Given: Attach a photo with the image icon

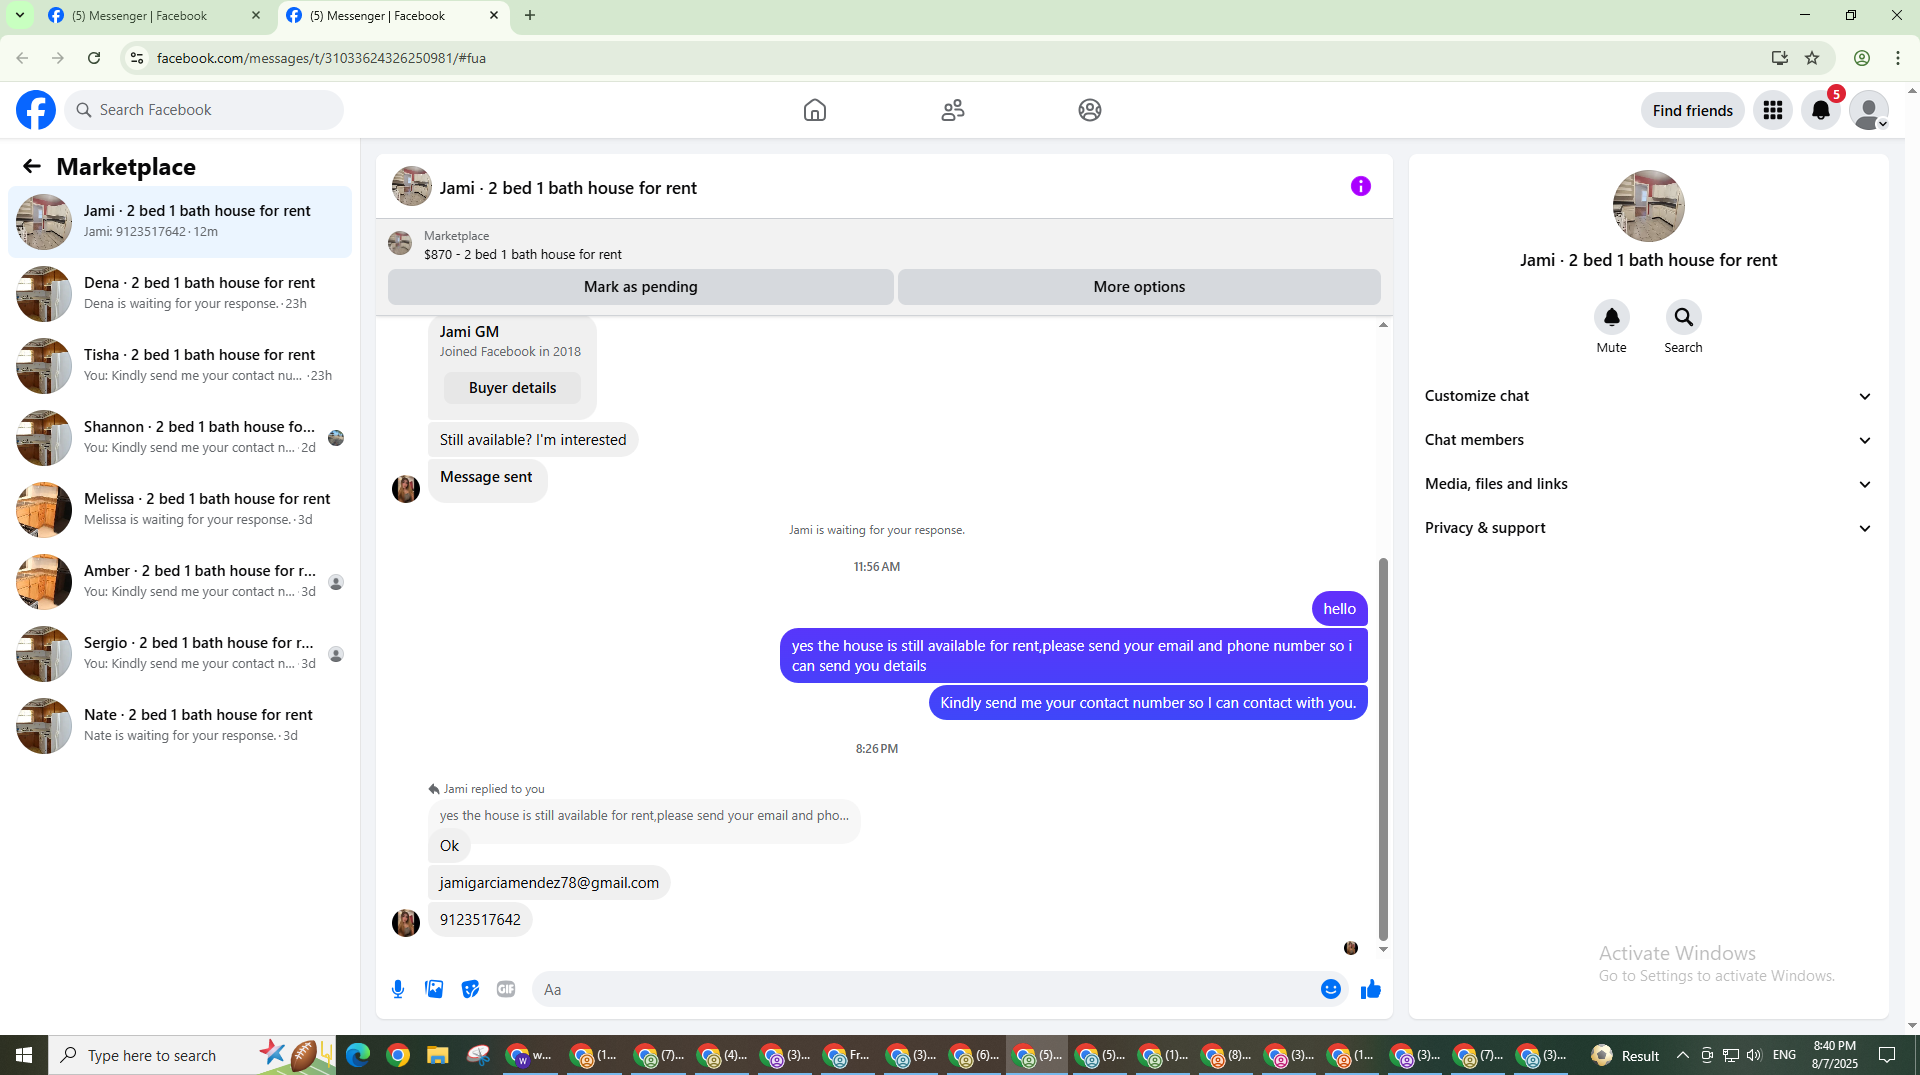Looking at the screenshot, I should tap(434, 989).
